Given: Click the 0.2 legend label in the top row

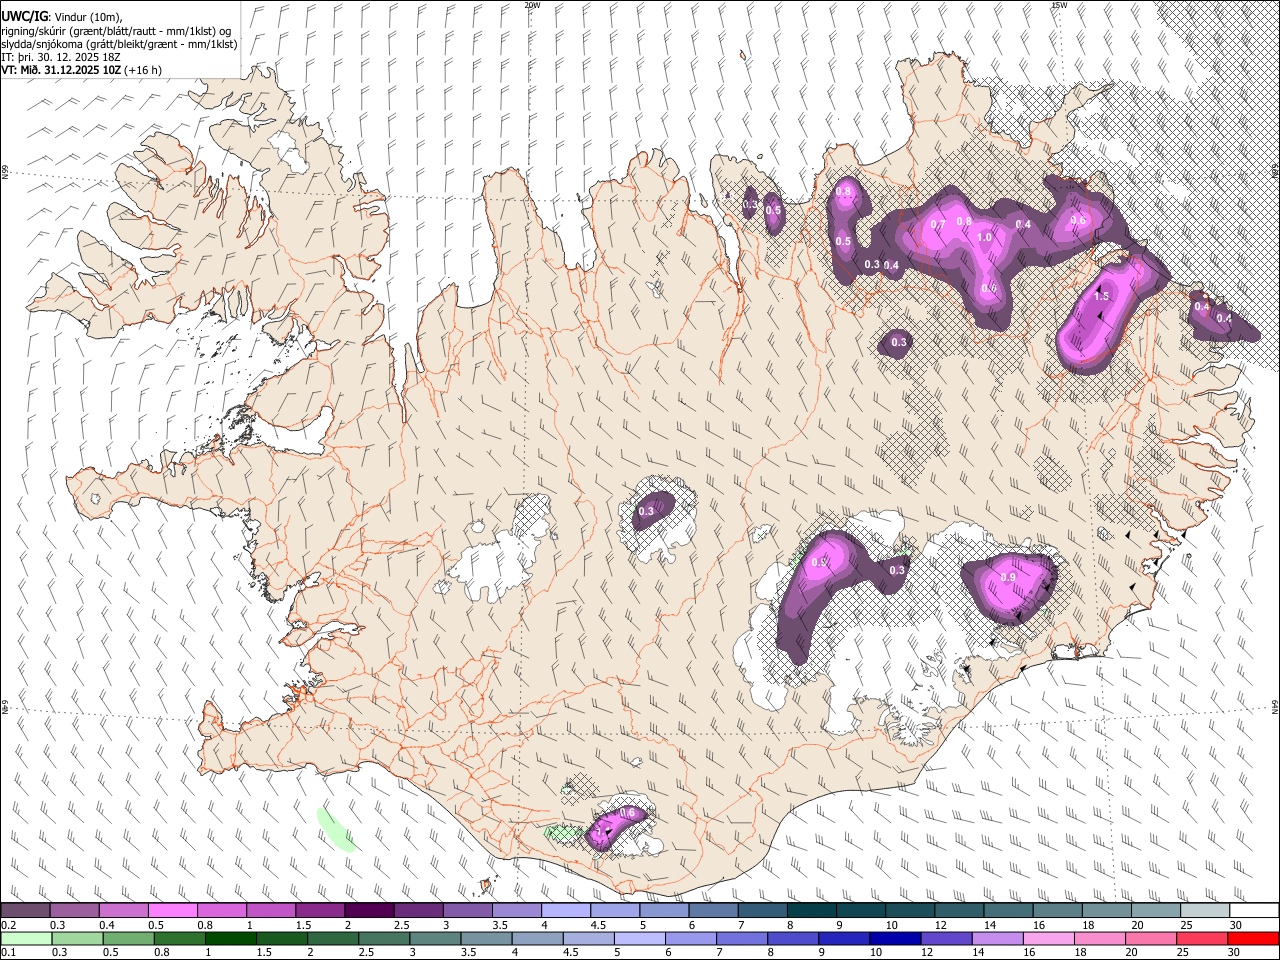Looking at the screenshot, I should [8, 925].
